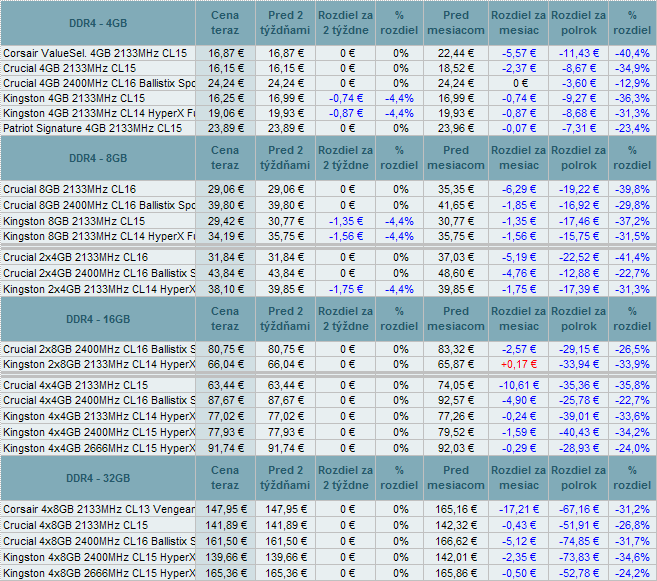The image size is (657, 581).
Task: Select Kingston 4GB 2133MHz CL15 row name
Action: point(74,98)
